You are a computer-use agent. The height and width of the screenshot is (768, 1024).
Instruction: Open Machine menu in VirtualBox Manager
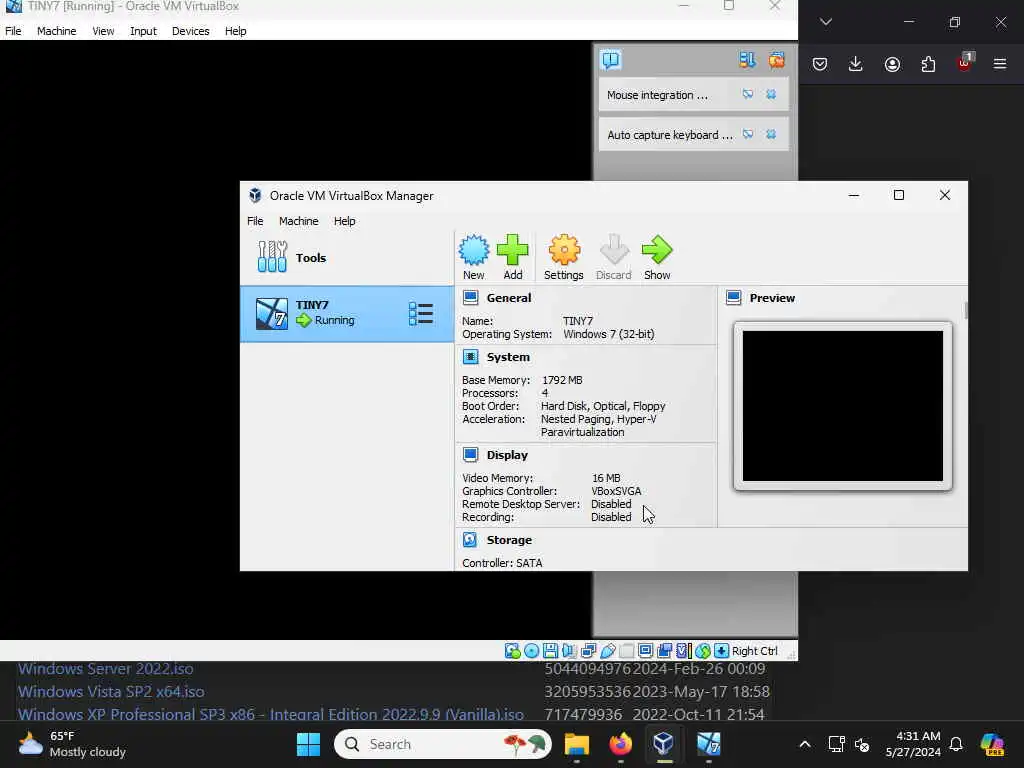pos(298,221)
